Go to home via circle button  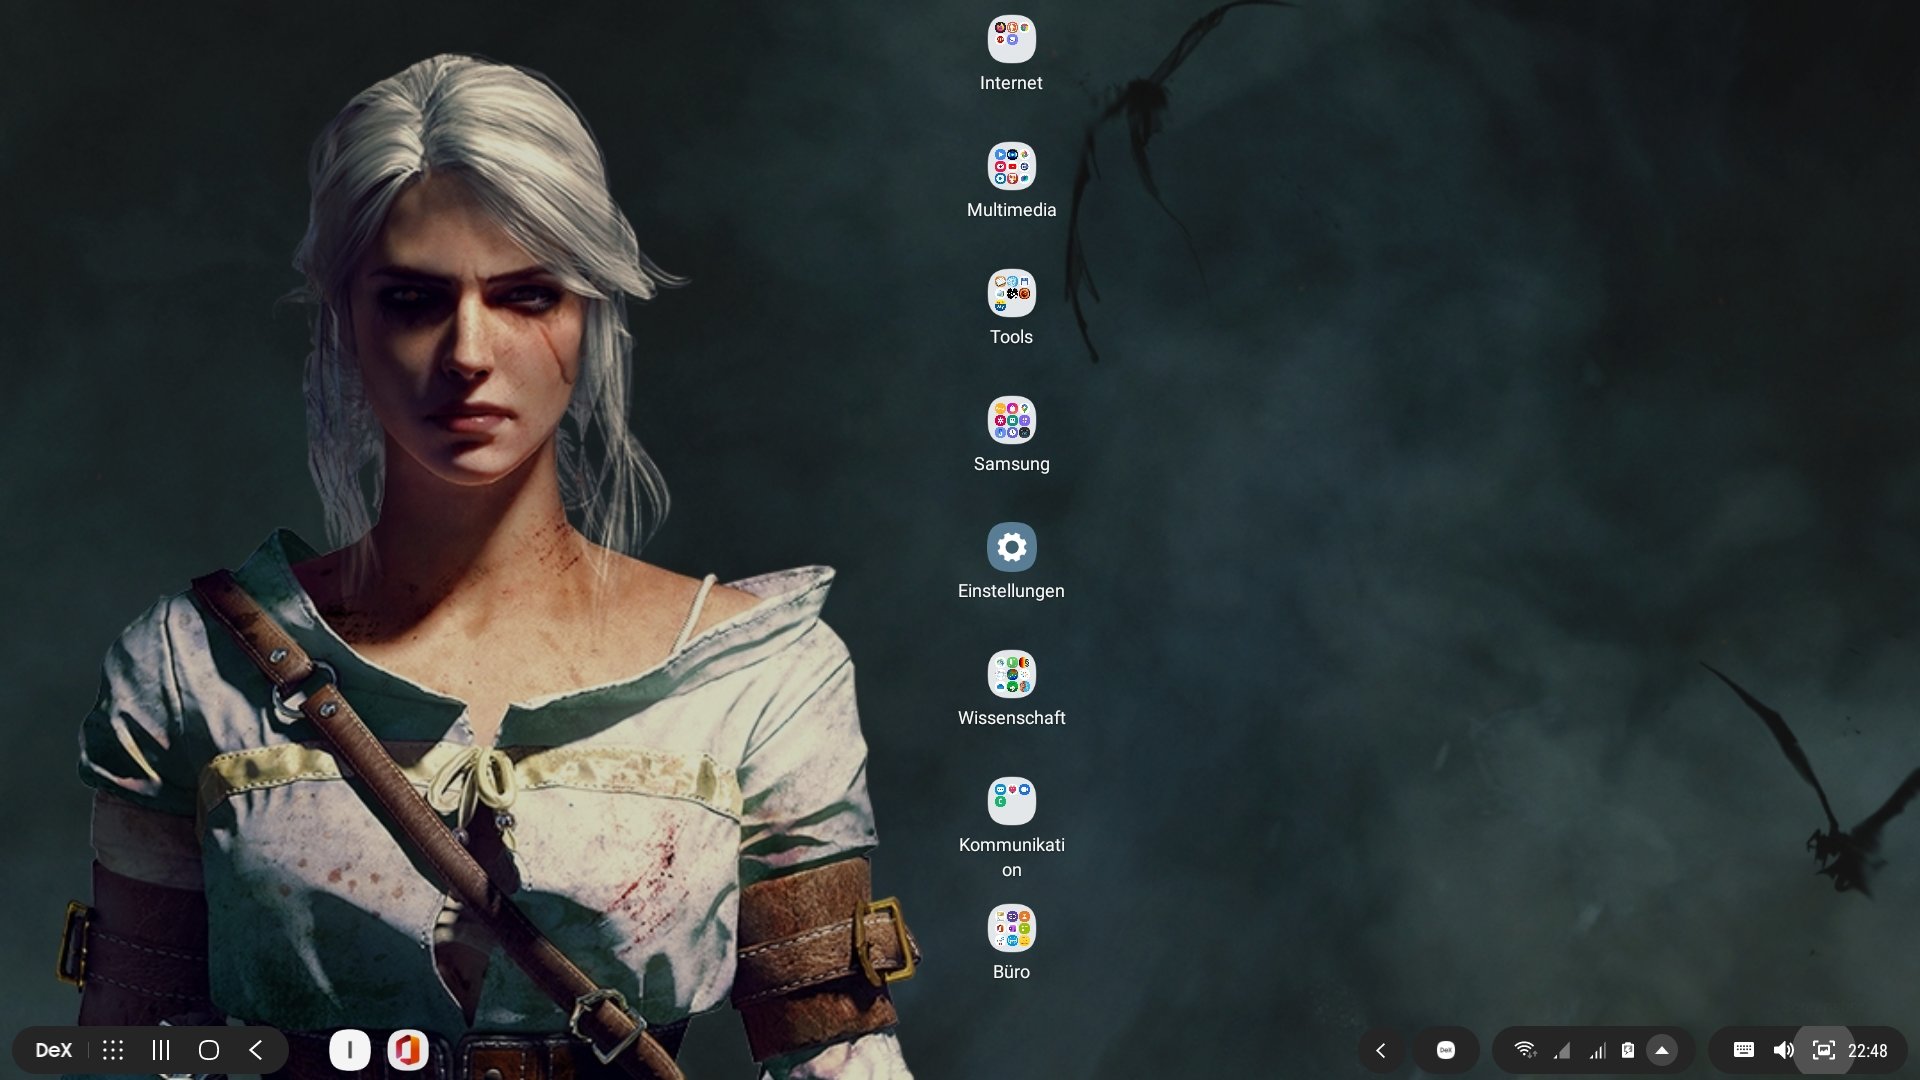coord(209,1050)
